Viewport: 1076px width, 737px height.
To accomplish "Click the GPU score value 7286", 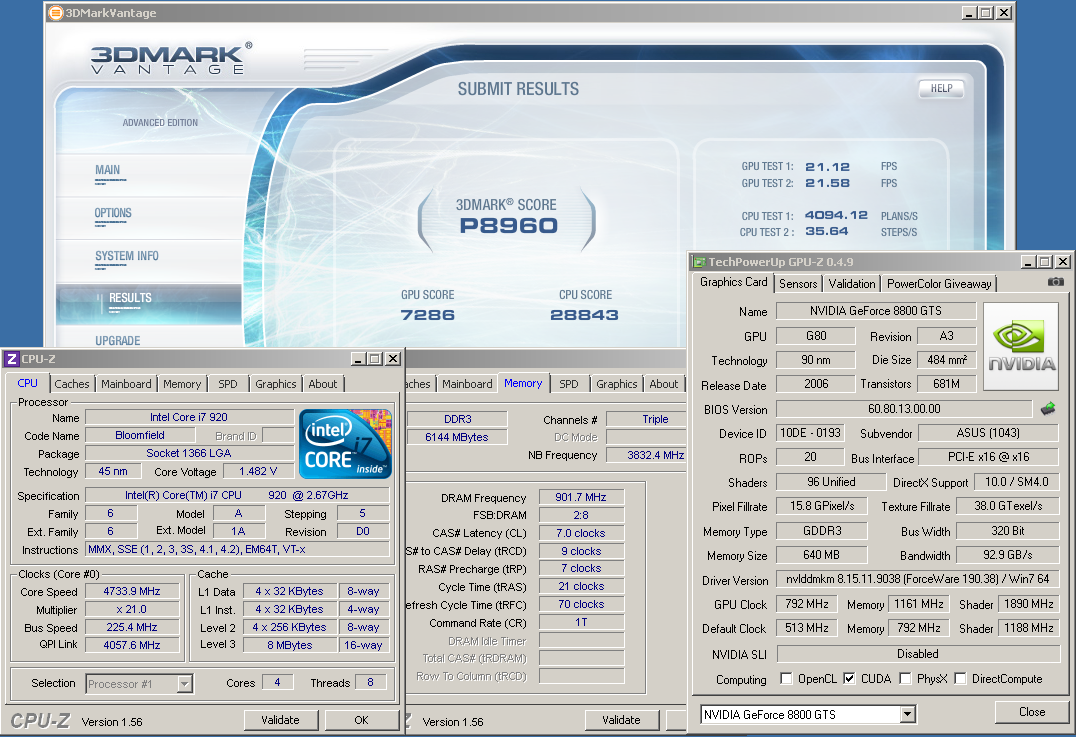I will [x=428, y=315].
